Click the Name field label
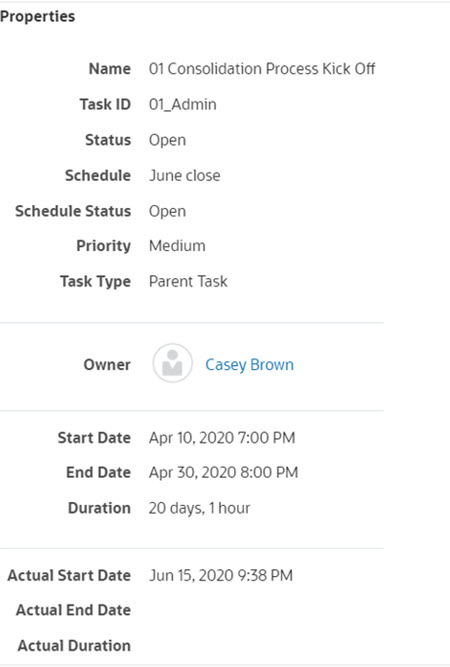The image size is (450, 667). click(x=110, y=68)
